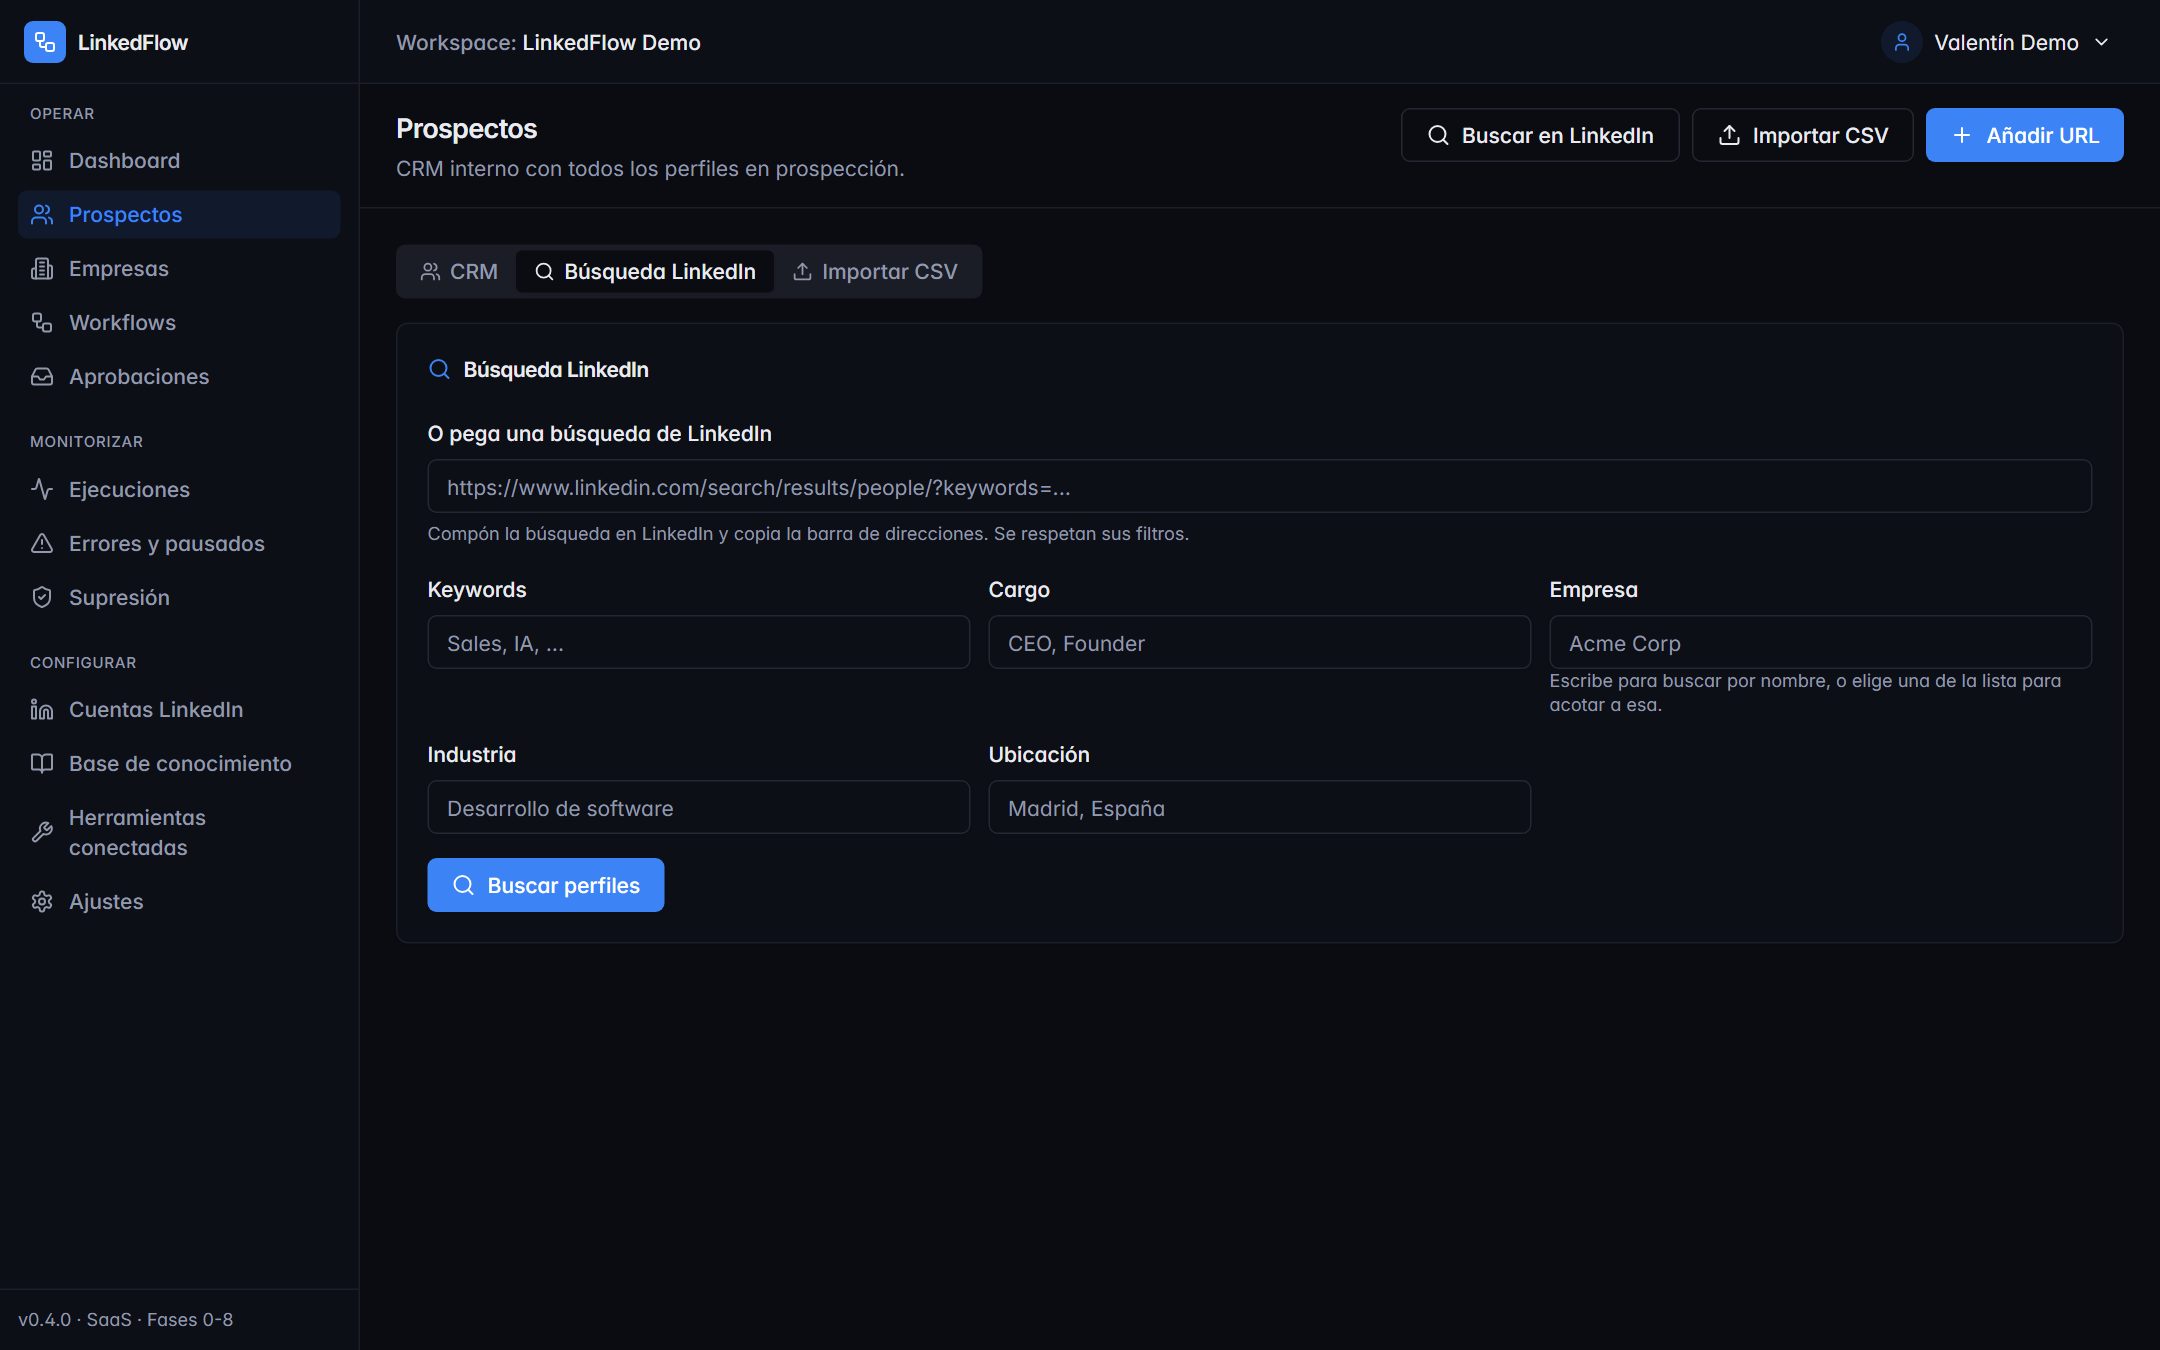The width and height of the screenshot is (2160, 1350).
Task: Open Ajustes via its gear icon
Action: coord(42,902)
